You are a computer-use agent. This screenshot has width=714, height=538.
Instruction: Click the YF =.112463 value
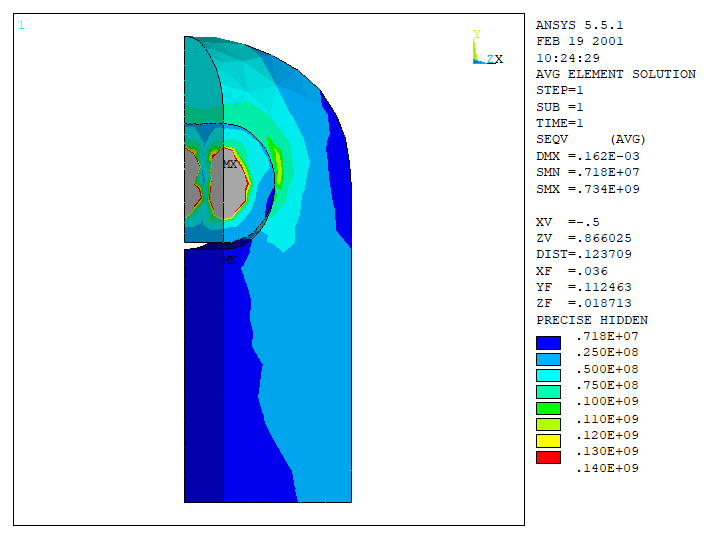point(584,287)
